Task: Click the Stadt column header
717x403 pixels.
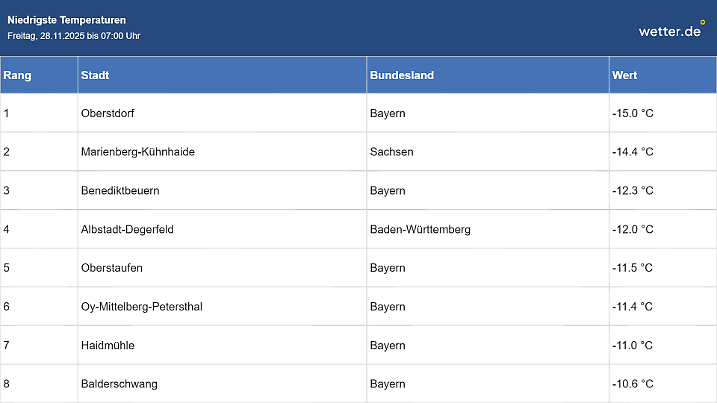Action: [x=96, y=76]
